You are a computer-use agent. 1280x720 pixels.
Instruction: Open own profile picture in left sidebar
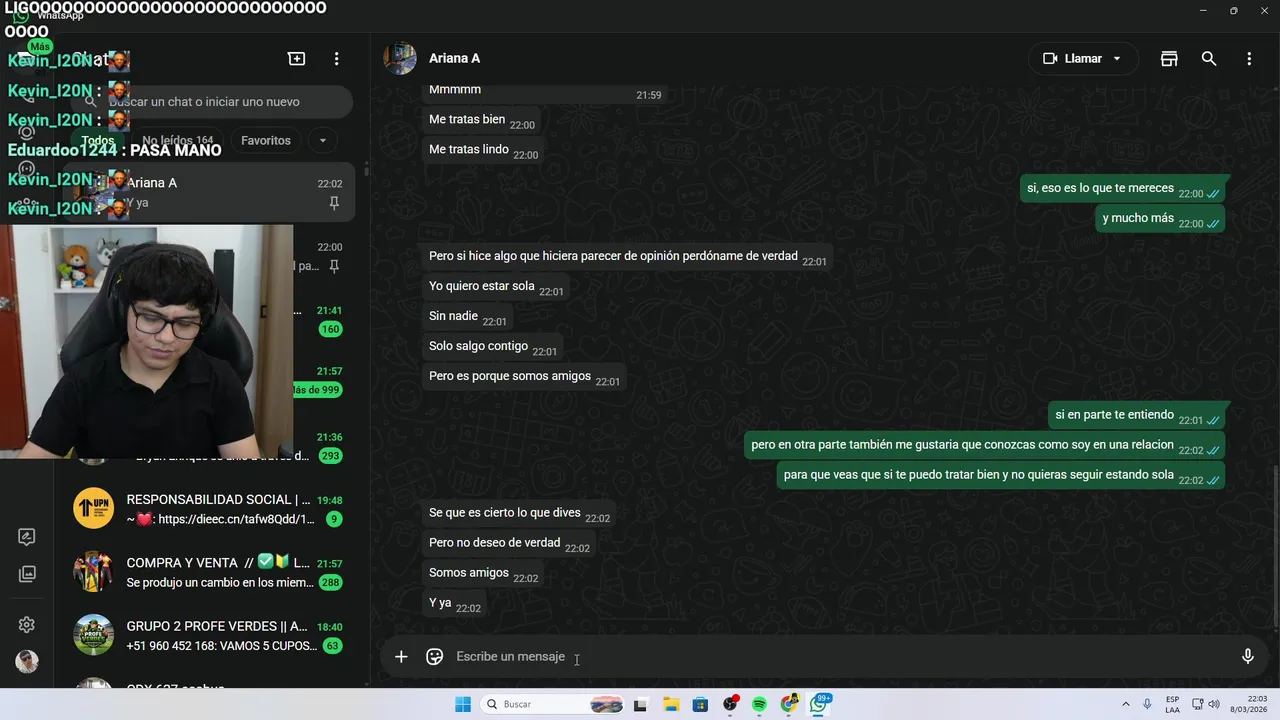tap(27, 662)
